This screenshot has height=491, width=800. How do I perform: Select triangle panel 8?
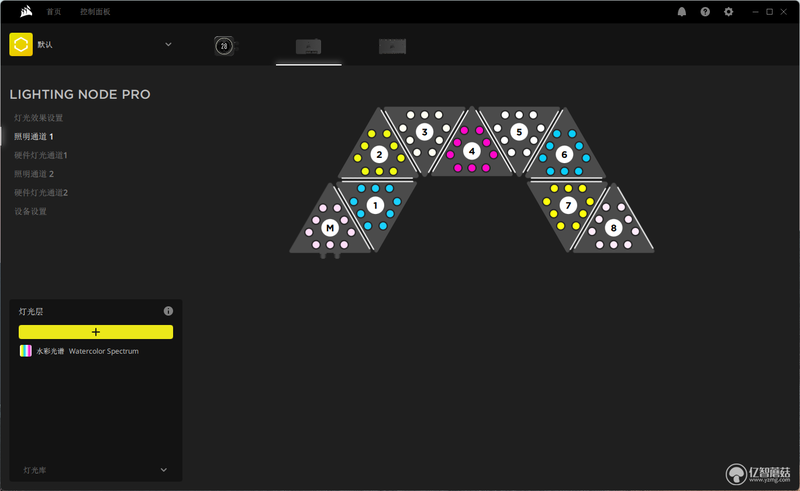[614, 228]
